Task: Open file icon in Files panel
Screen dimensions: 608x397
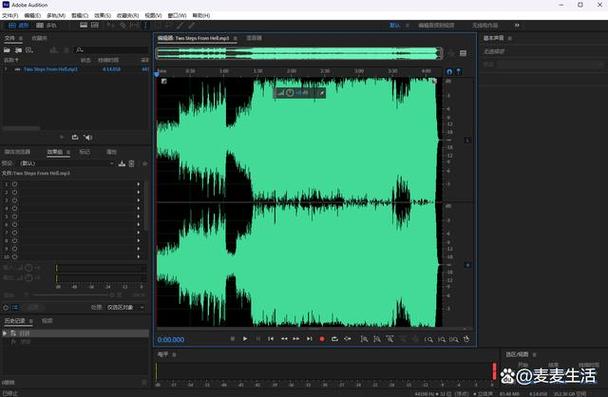Action: coord(7,50)
